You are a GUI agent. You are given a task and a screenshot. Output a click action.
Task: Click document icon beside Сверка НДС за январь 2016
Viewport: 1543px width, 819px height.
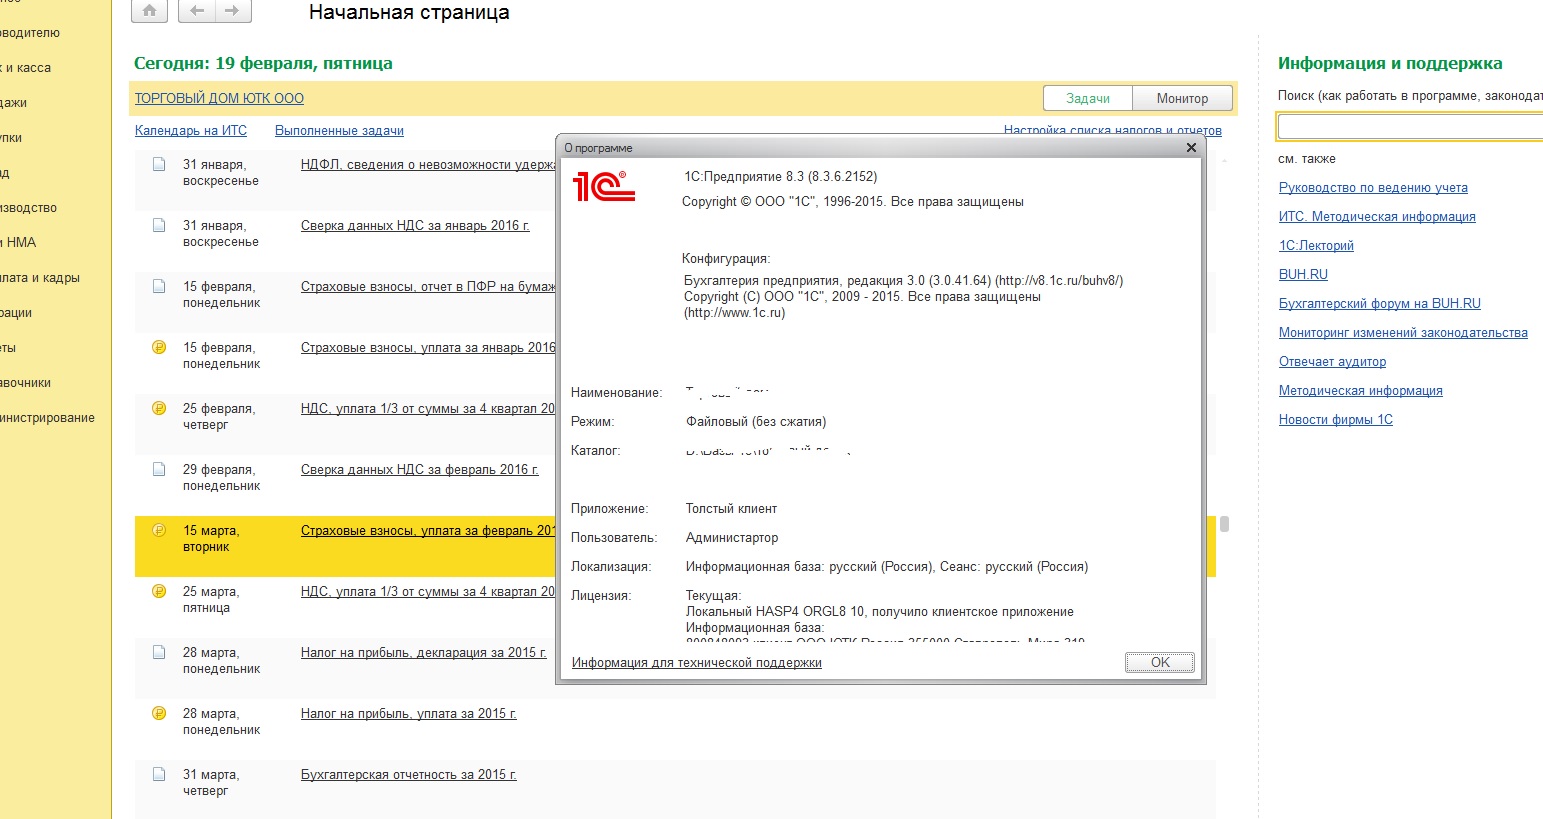point(159,225)
